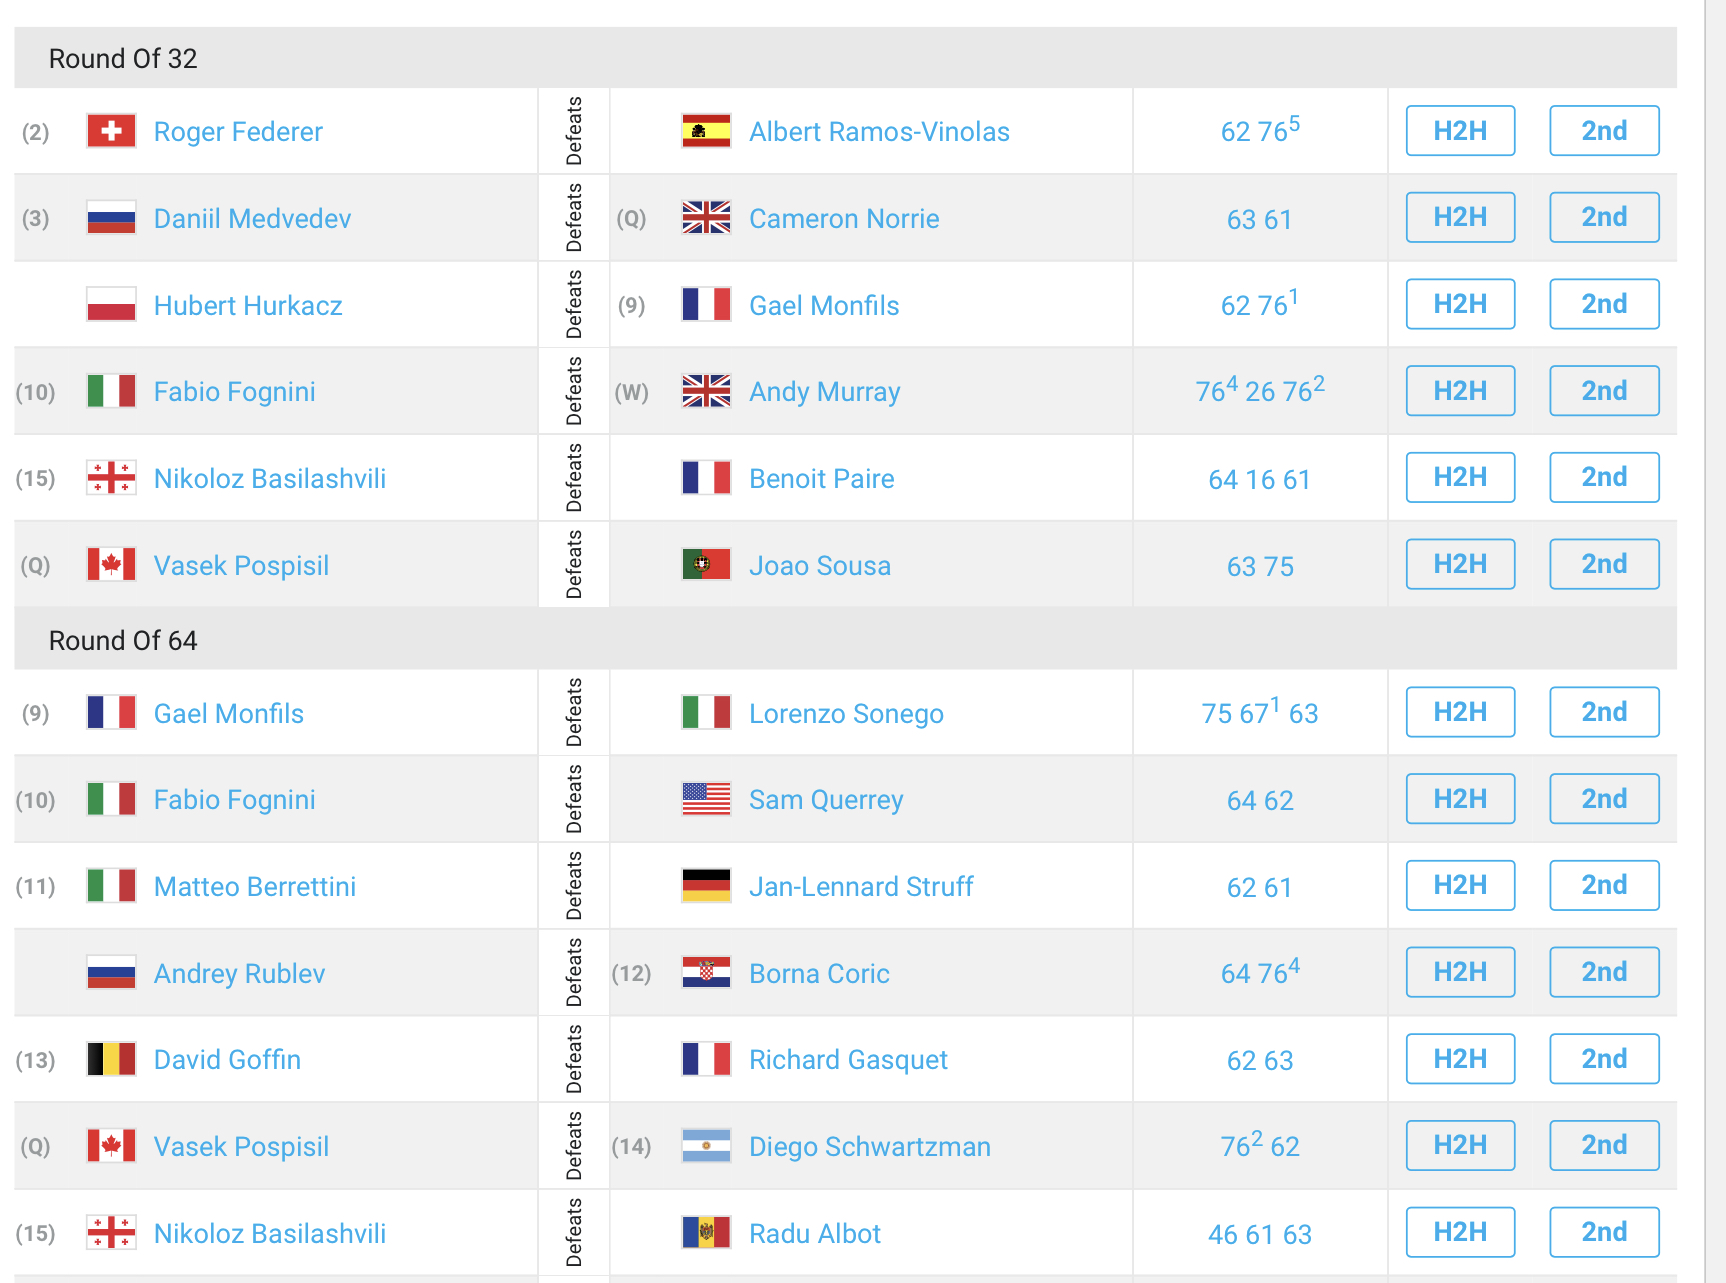Click the Portuguese flag beside Joao Sousa
Viewport: 1726px width, 1283px height.
pyautogui.click(x=706, y=565)
